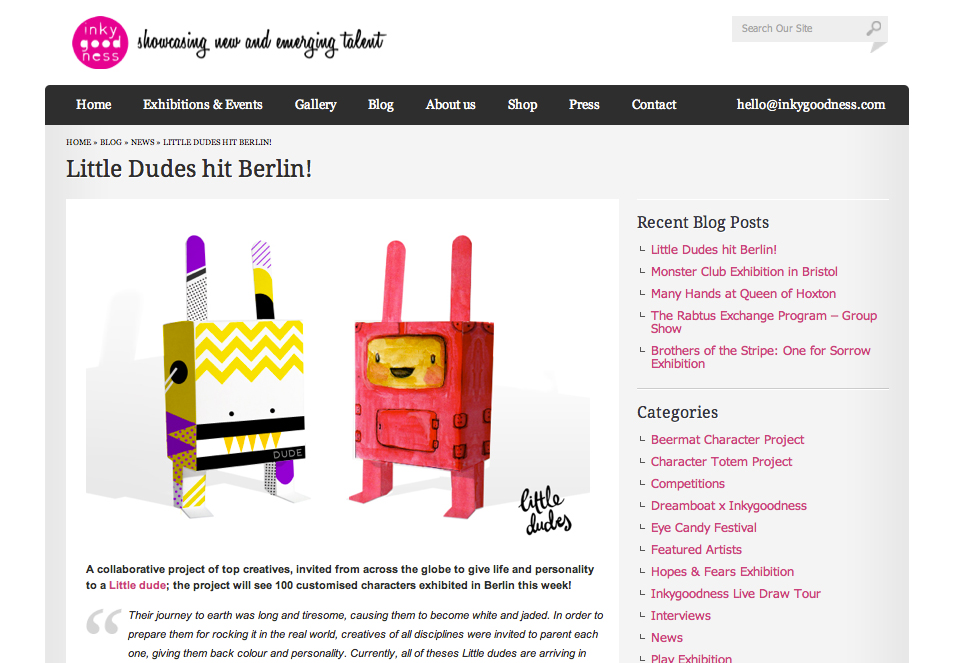The height and width of the screenshot is (663, 968).
Task: Open Many Hands at Queen of Hoxton post
Action: coord(743,294)
